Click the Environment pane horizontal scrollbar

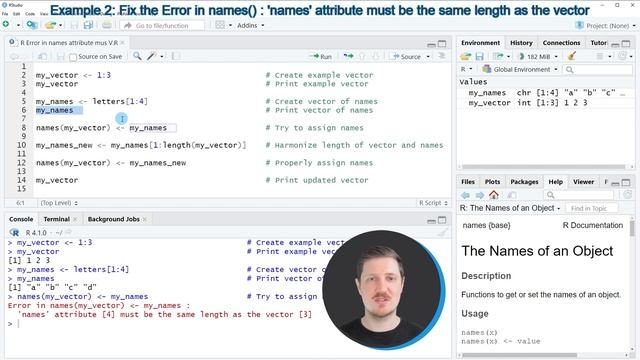tap(543, 167)
